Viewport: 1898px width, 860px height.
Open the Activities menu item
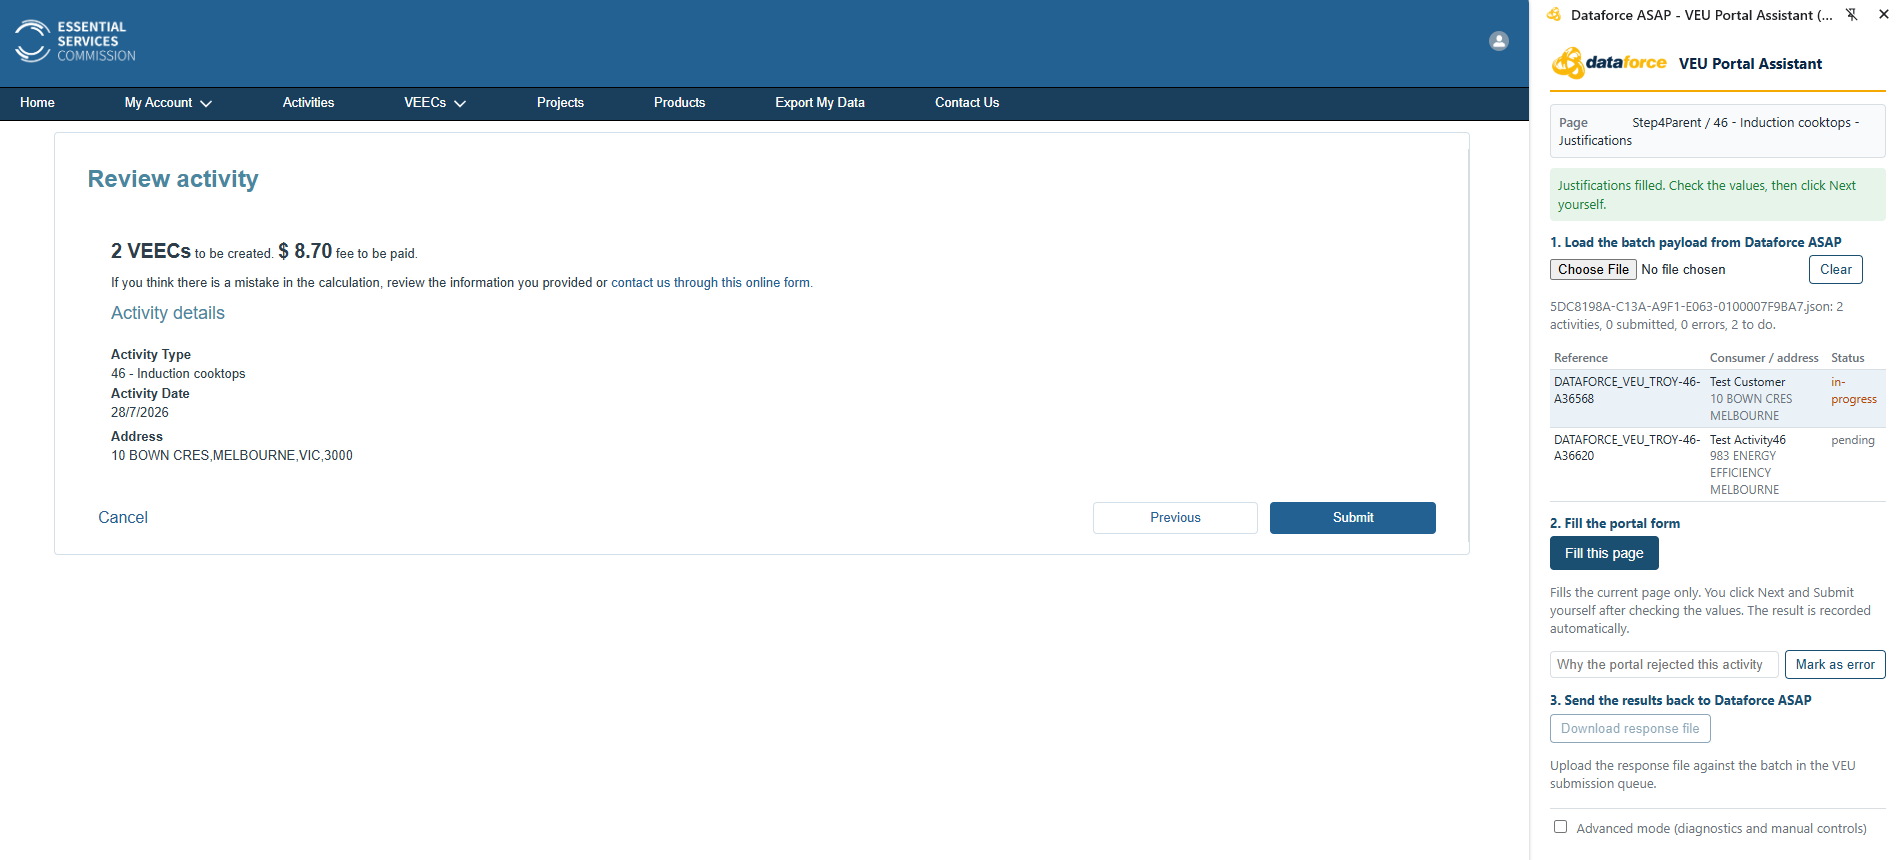[x=308, y=103]
